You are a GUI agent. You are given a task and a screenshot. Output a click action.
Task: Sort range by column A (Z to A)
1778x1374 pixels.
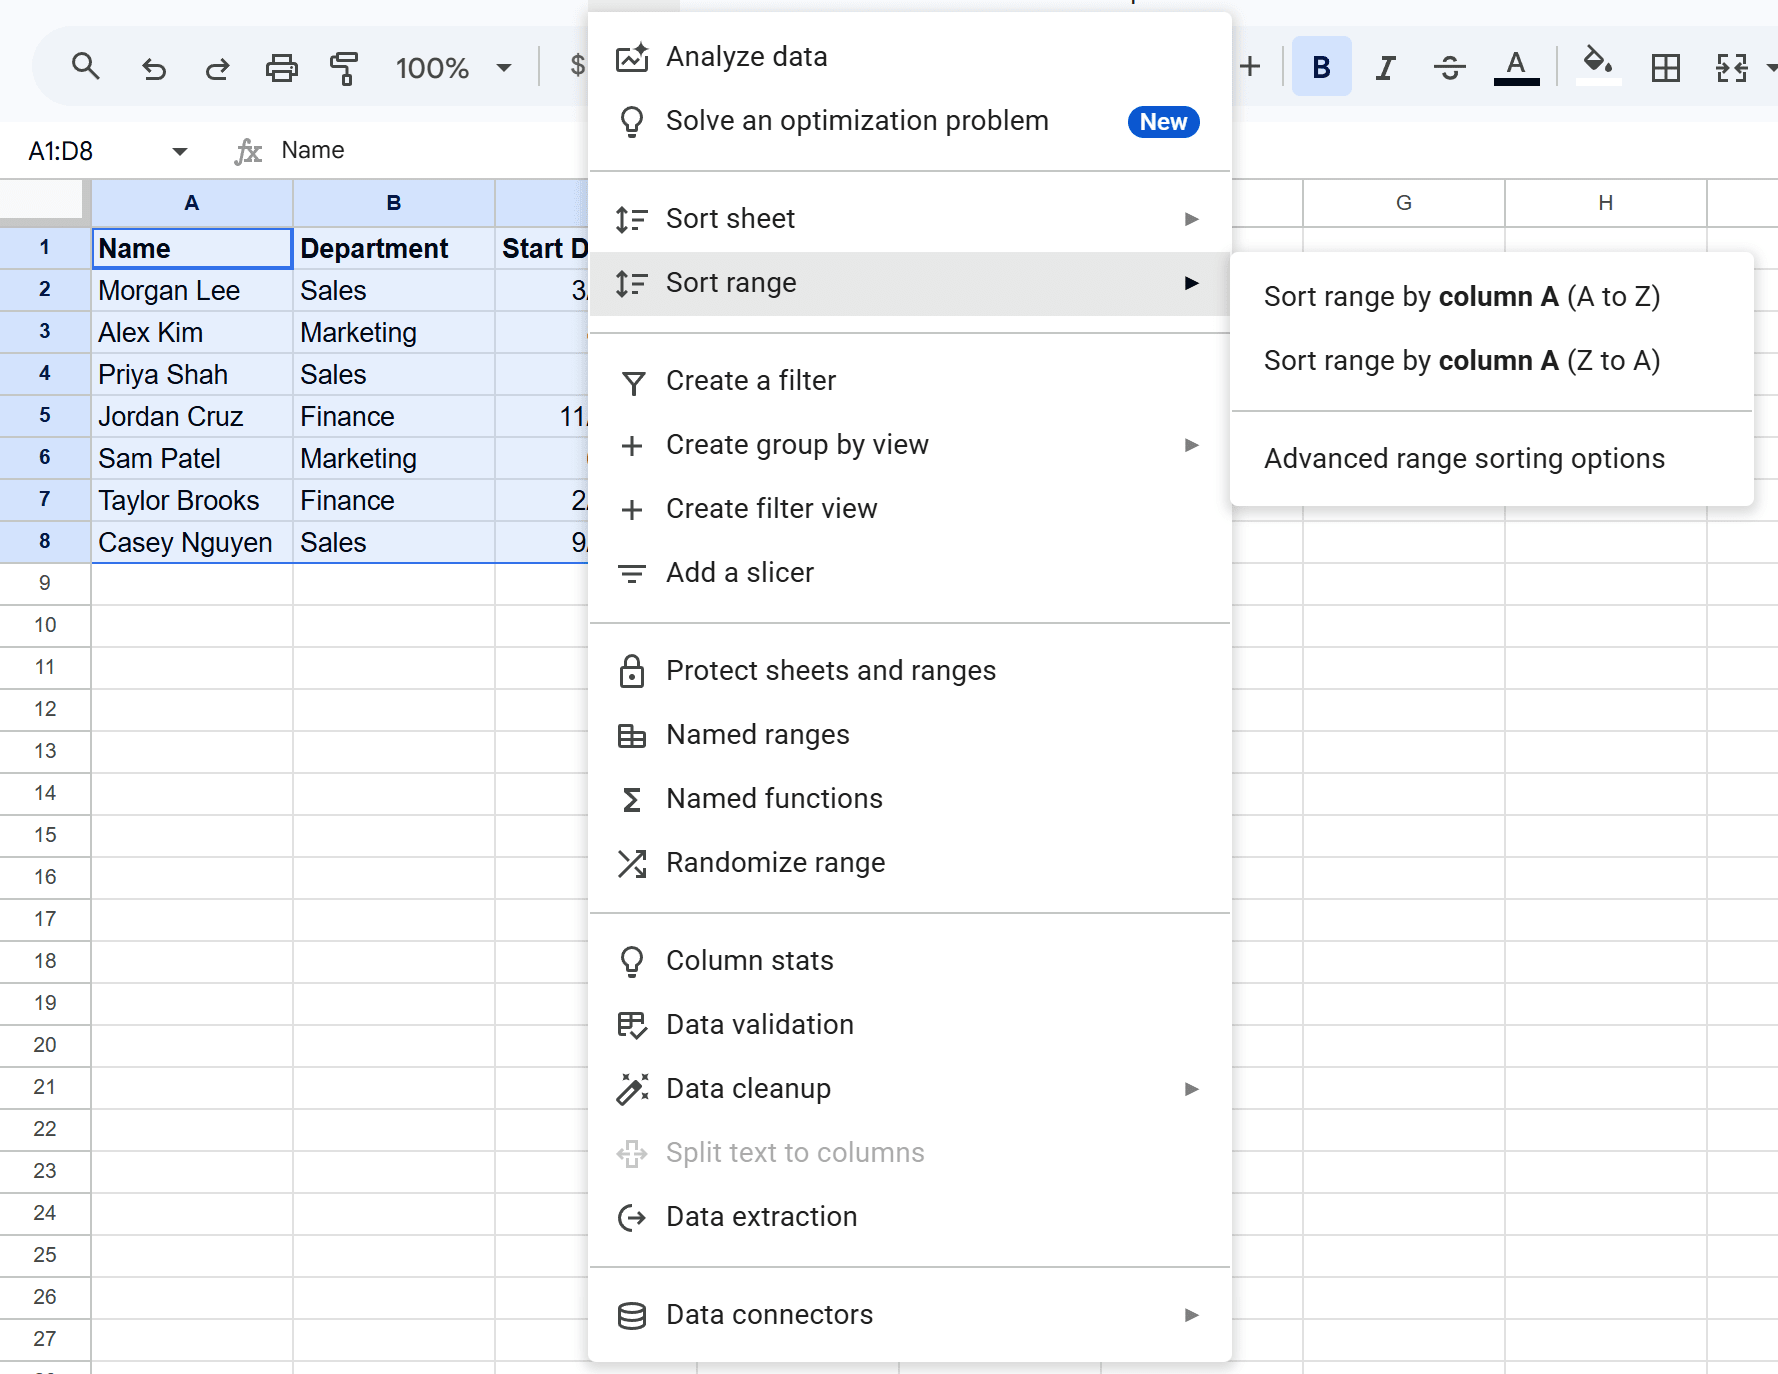1492,361
